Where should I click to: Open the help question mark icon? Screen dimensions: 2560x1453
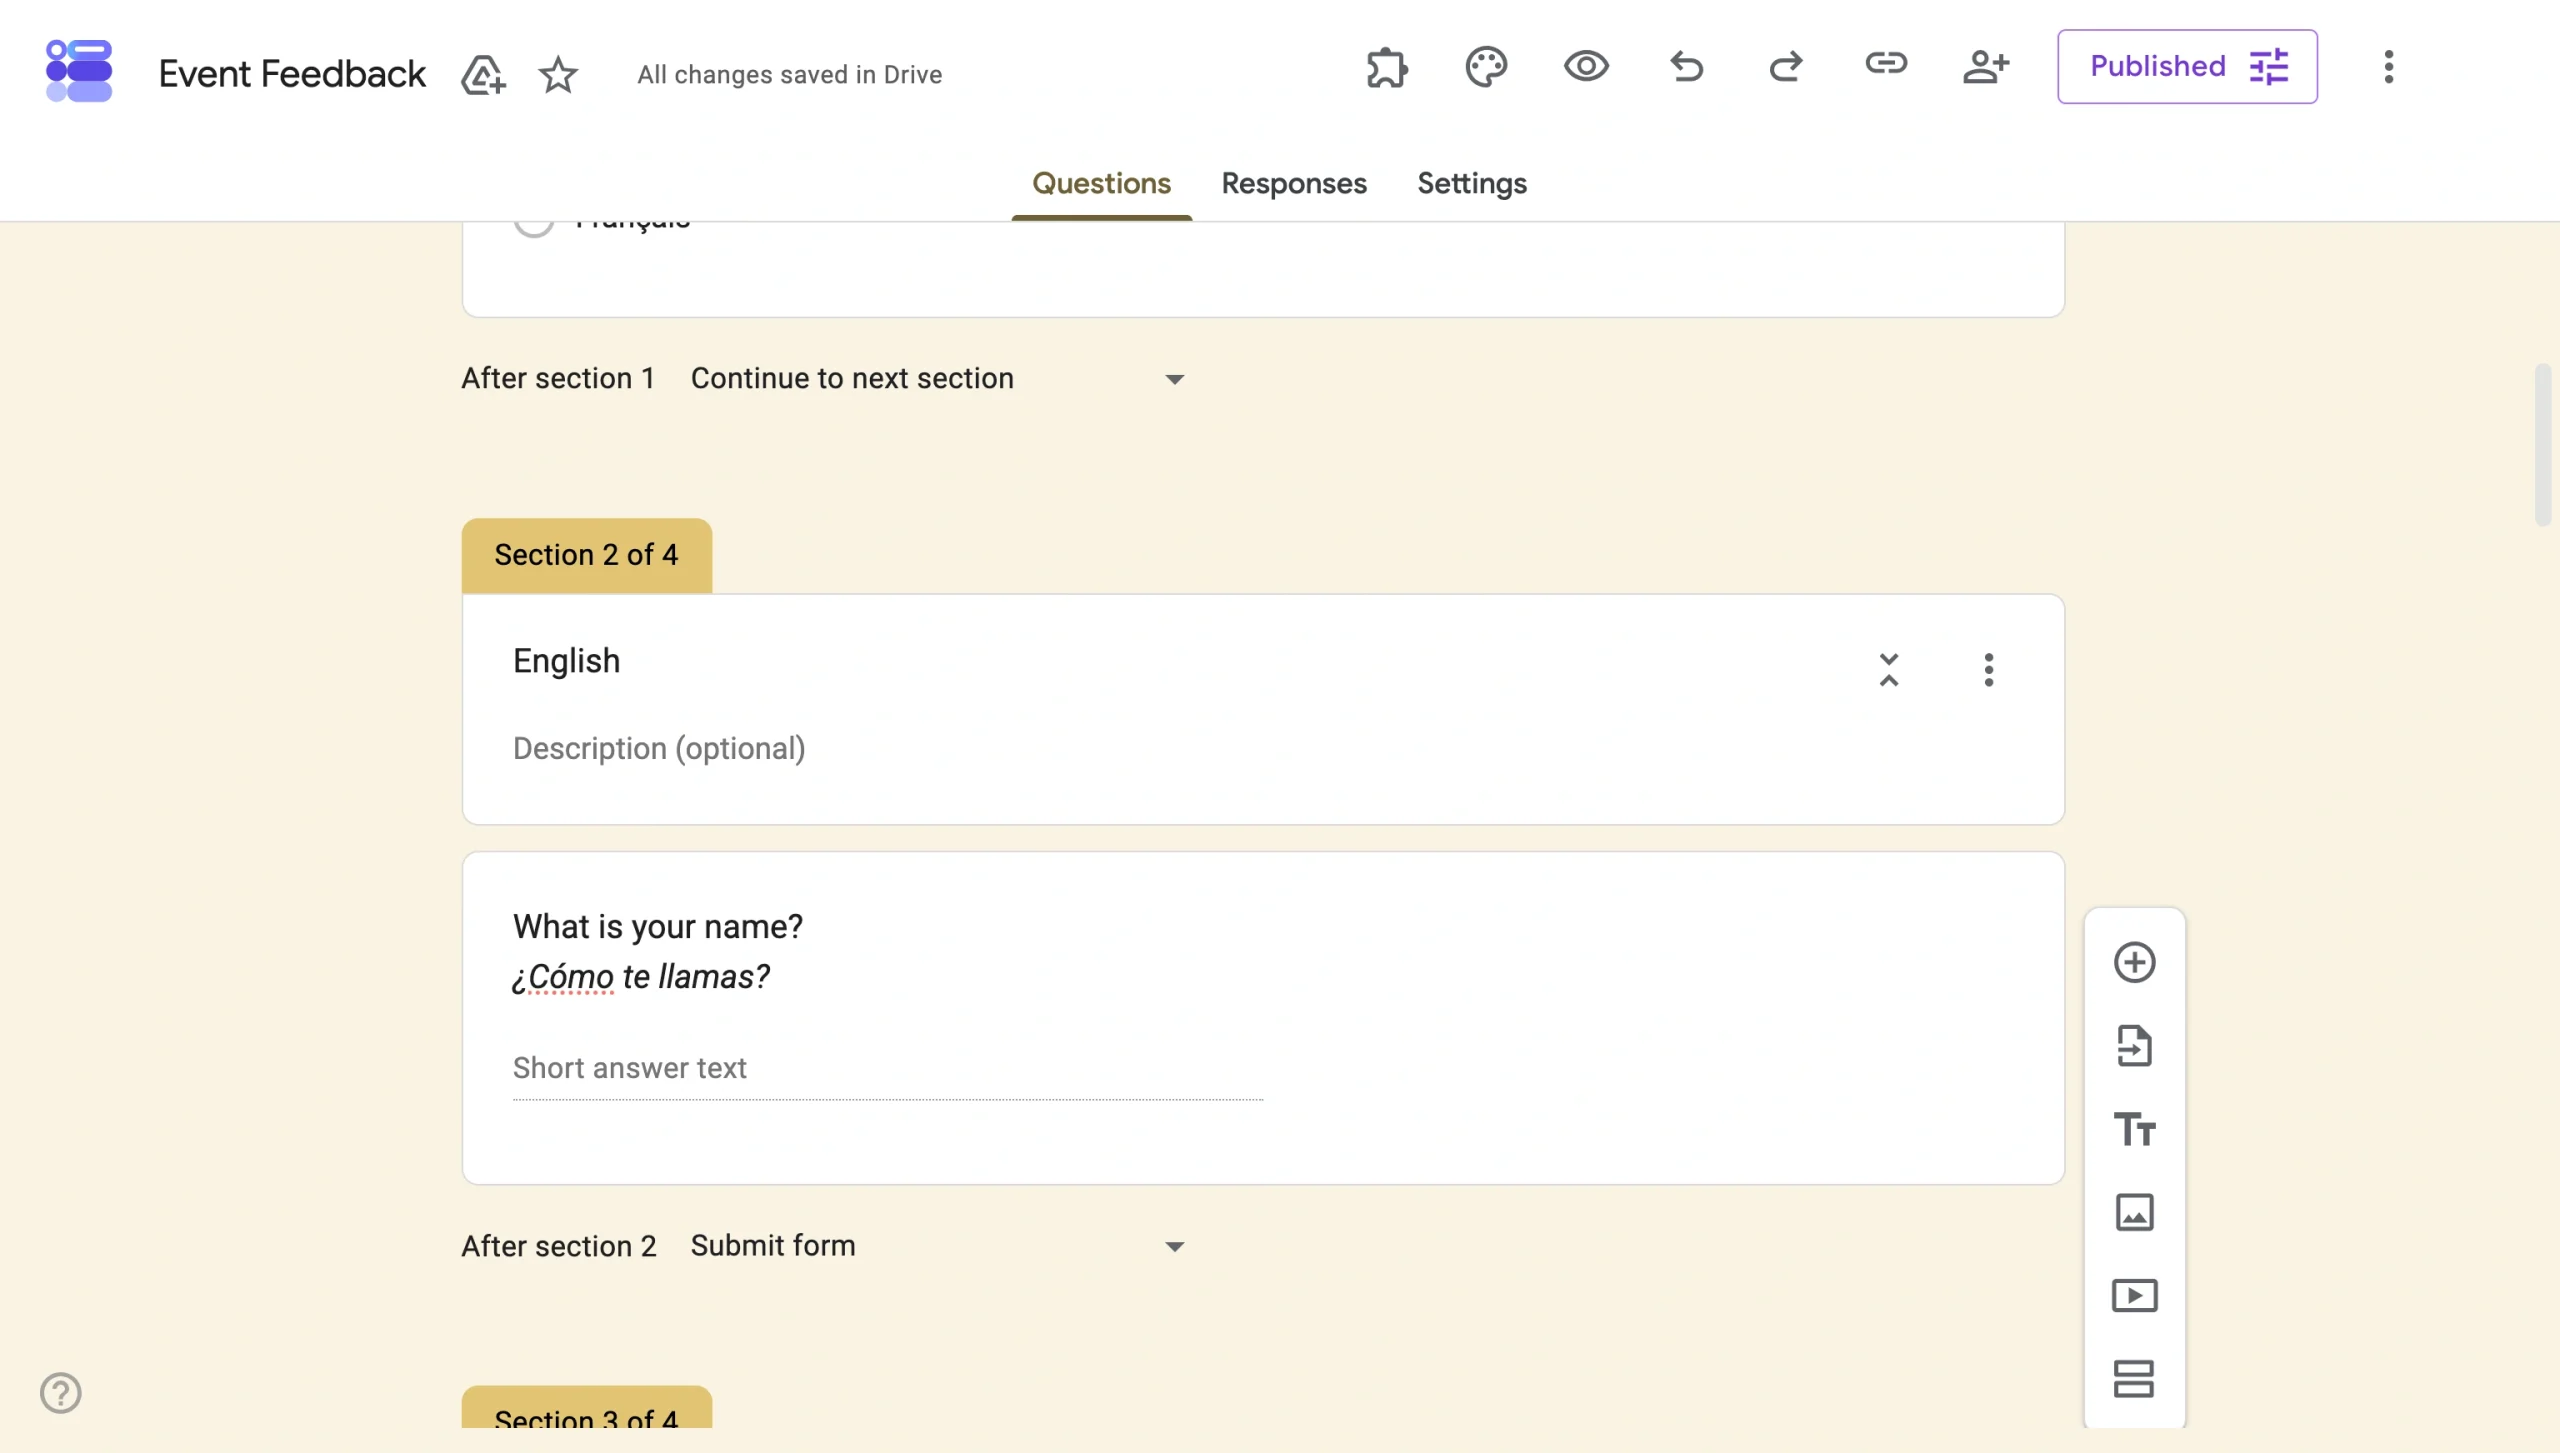pos(61,1392)
